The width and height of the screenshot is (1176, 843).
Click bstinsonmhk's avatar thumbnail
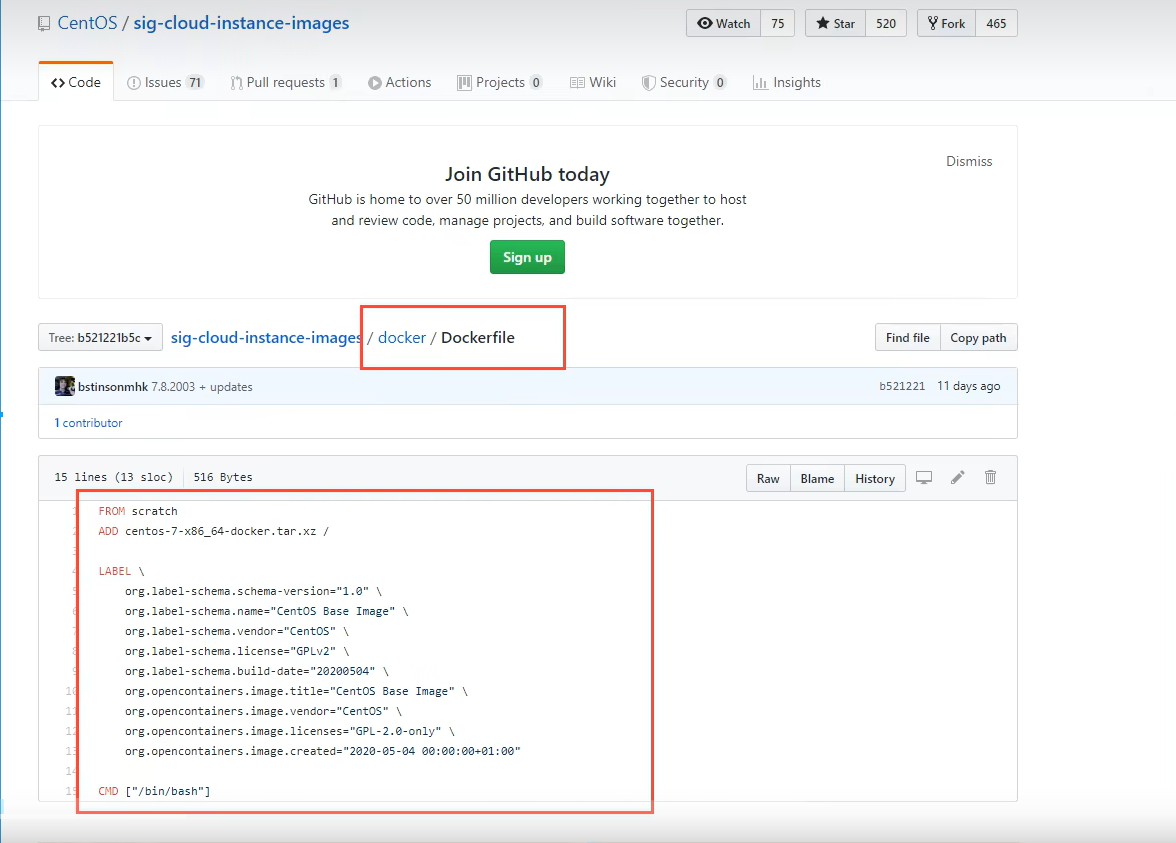point(64,387)
